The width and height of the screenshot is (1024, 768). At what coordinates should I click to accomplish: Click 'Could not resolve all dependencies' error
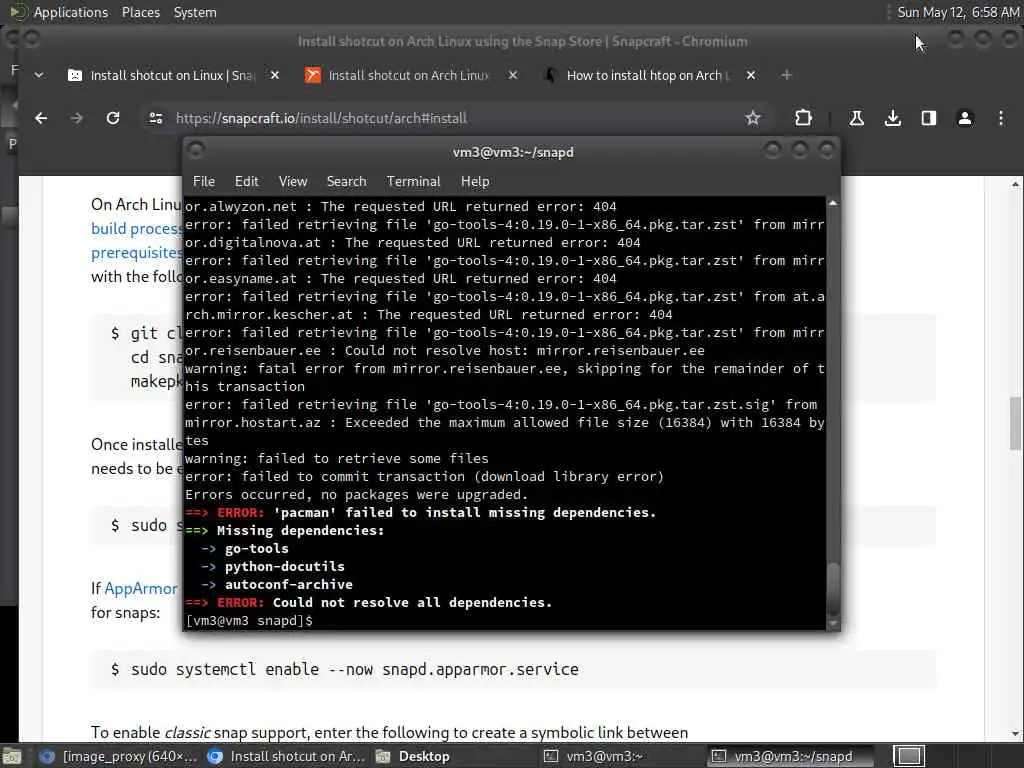coord(412,602)
